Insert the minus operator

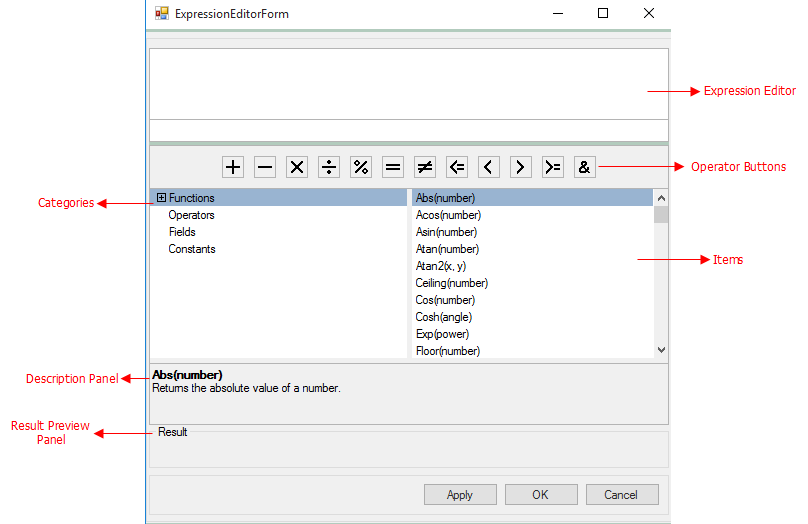(264, 167)
